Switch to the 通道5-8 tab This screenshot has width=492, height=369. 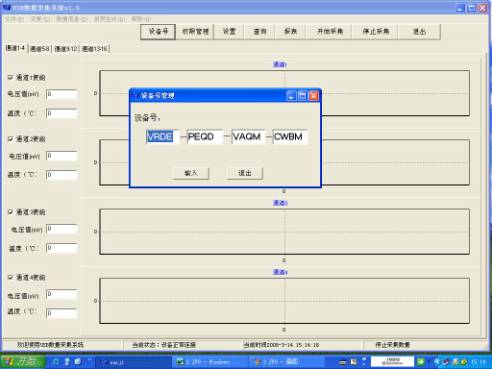point(40,49)
